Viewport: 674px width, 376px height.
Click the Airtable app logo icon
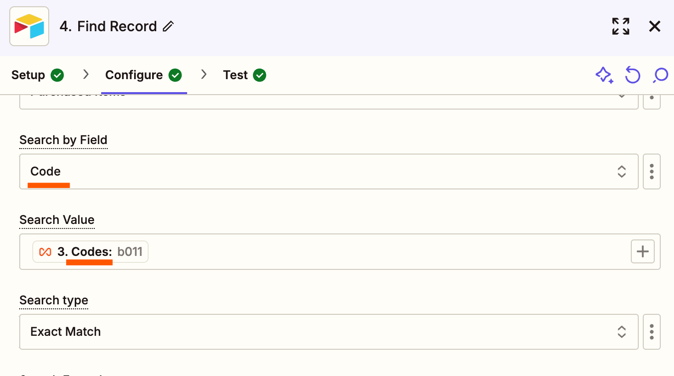pyautogui.click(x=29, y=26)
